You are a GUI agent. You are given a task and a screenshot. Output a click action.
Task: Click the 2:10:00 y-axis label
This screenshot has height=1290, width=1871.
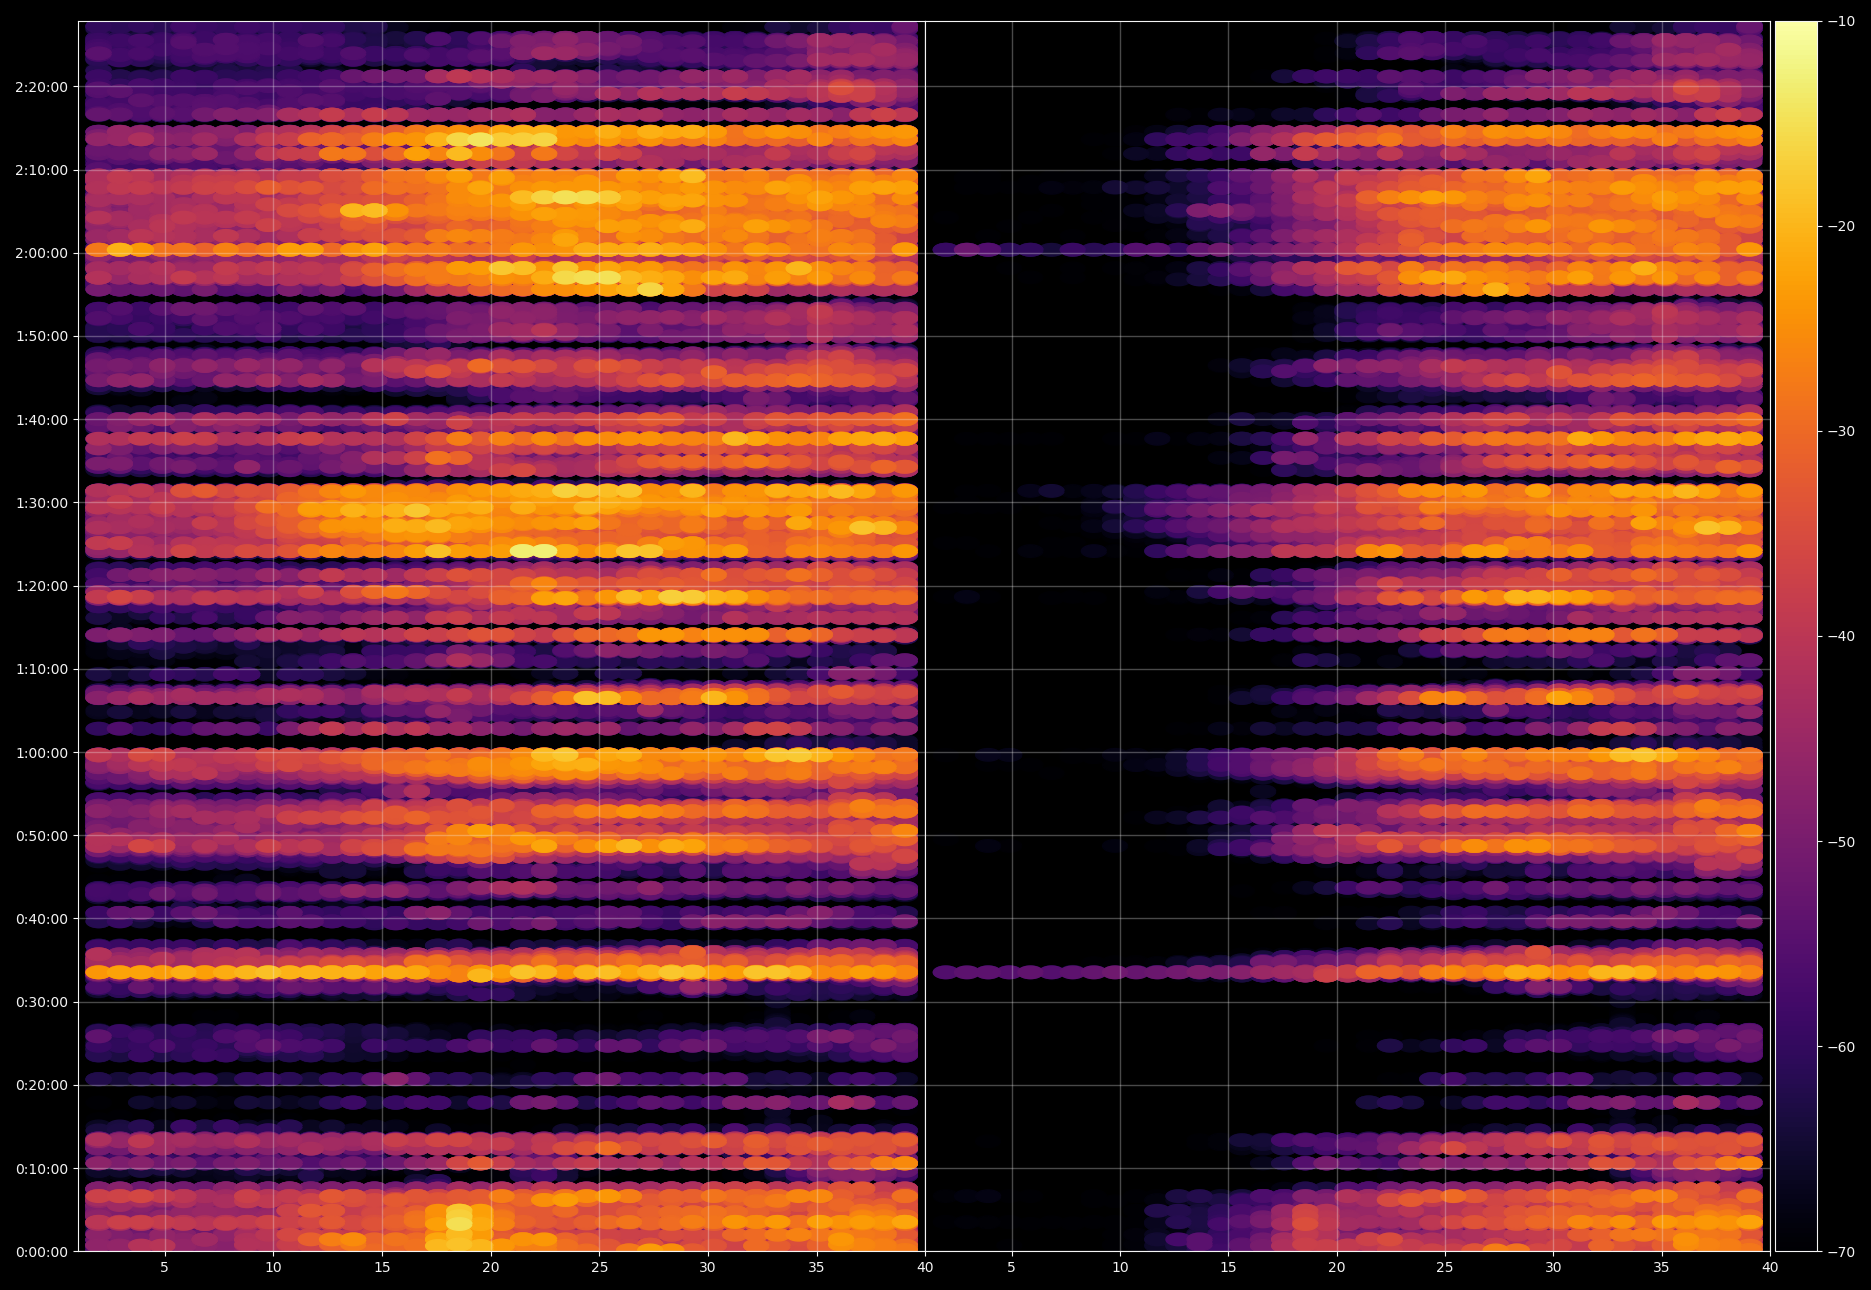[x=42, y=170]
